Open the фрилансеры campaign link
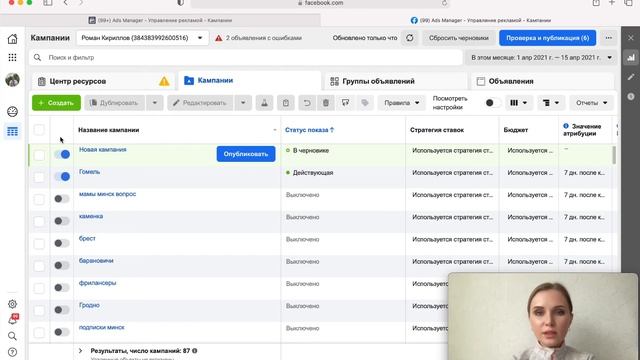This screenshot has width=640, height=360. 98,283
